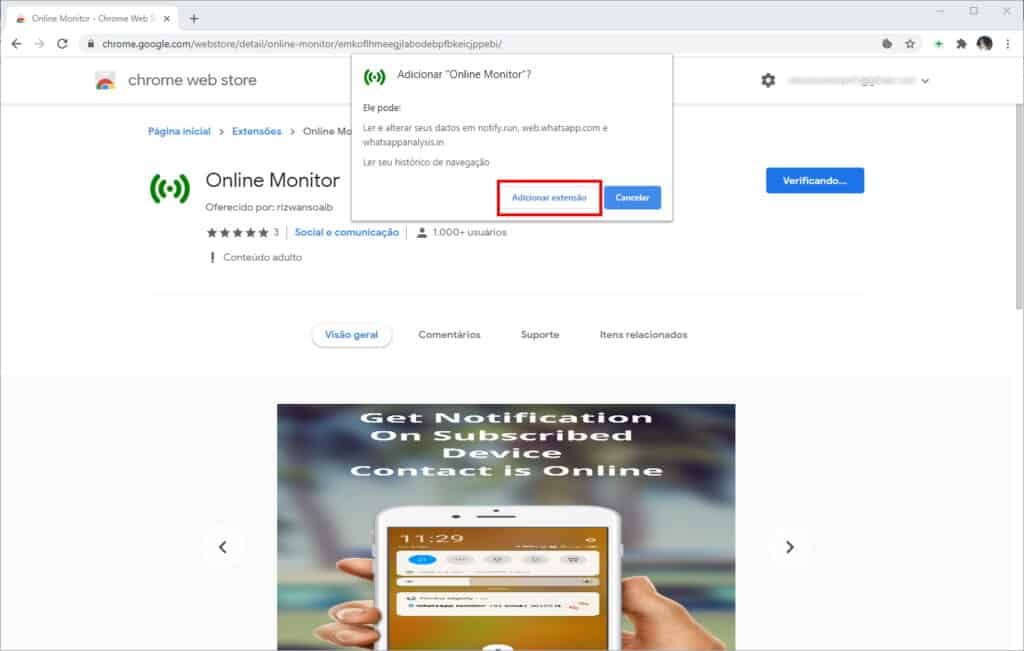Switch to the Suporte tab
1024x651 pixels.
pyautogui.click(x=540, y=335)
